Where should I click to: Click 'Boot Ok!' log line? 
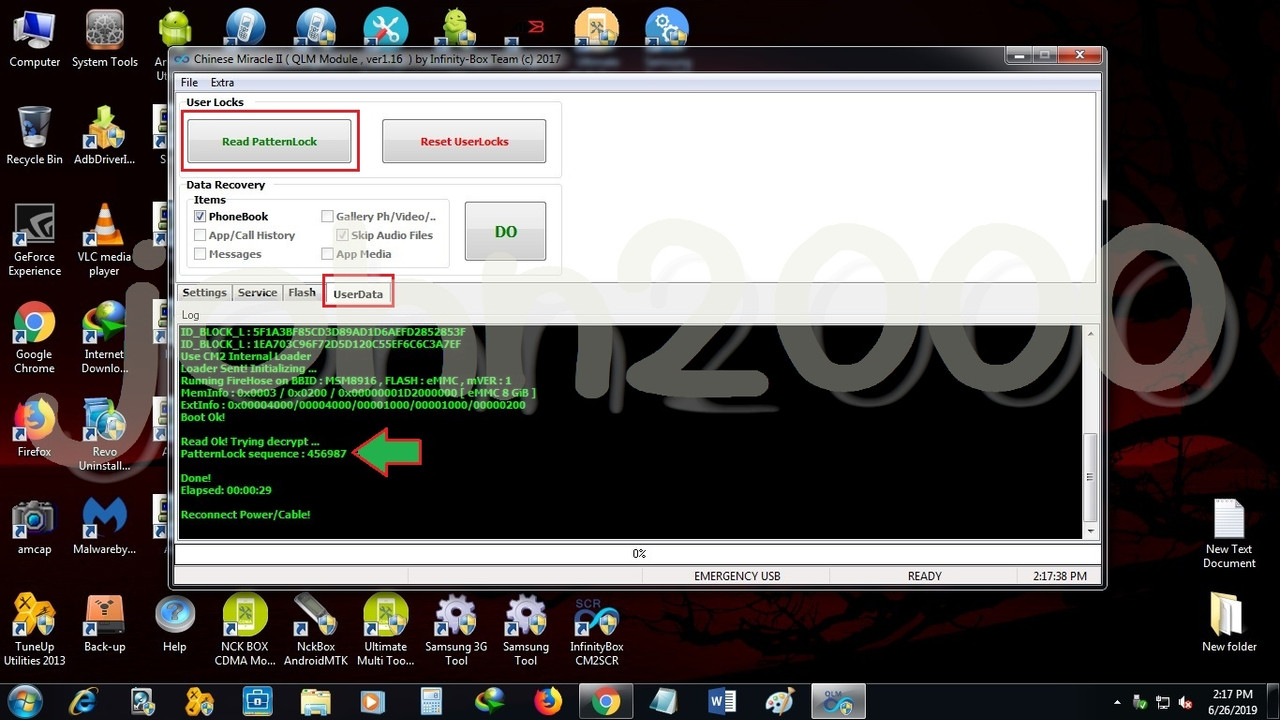(x=203, y=417)
